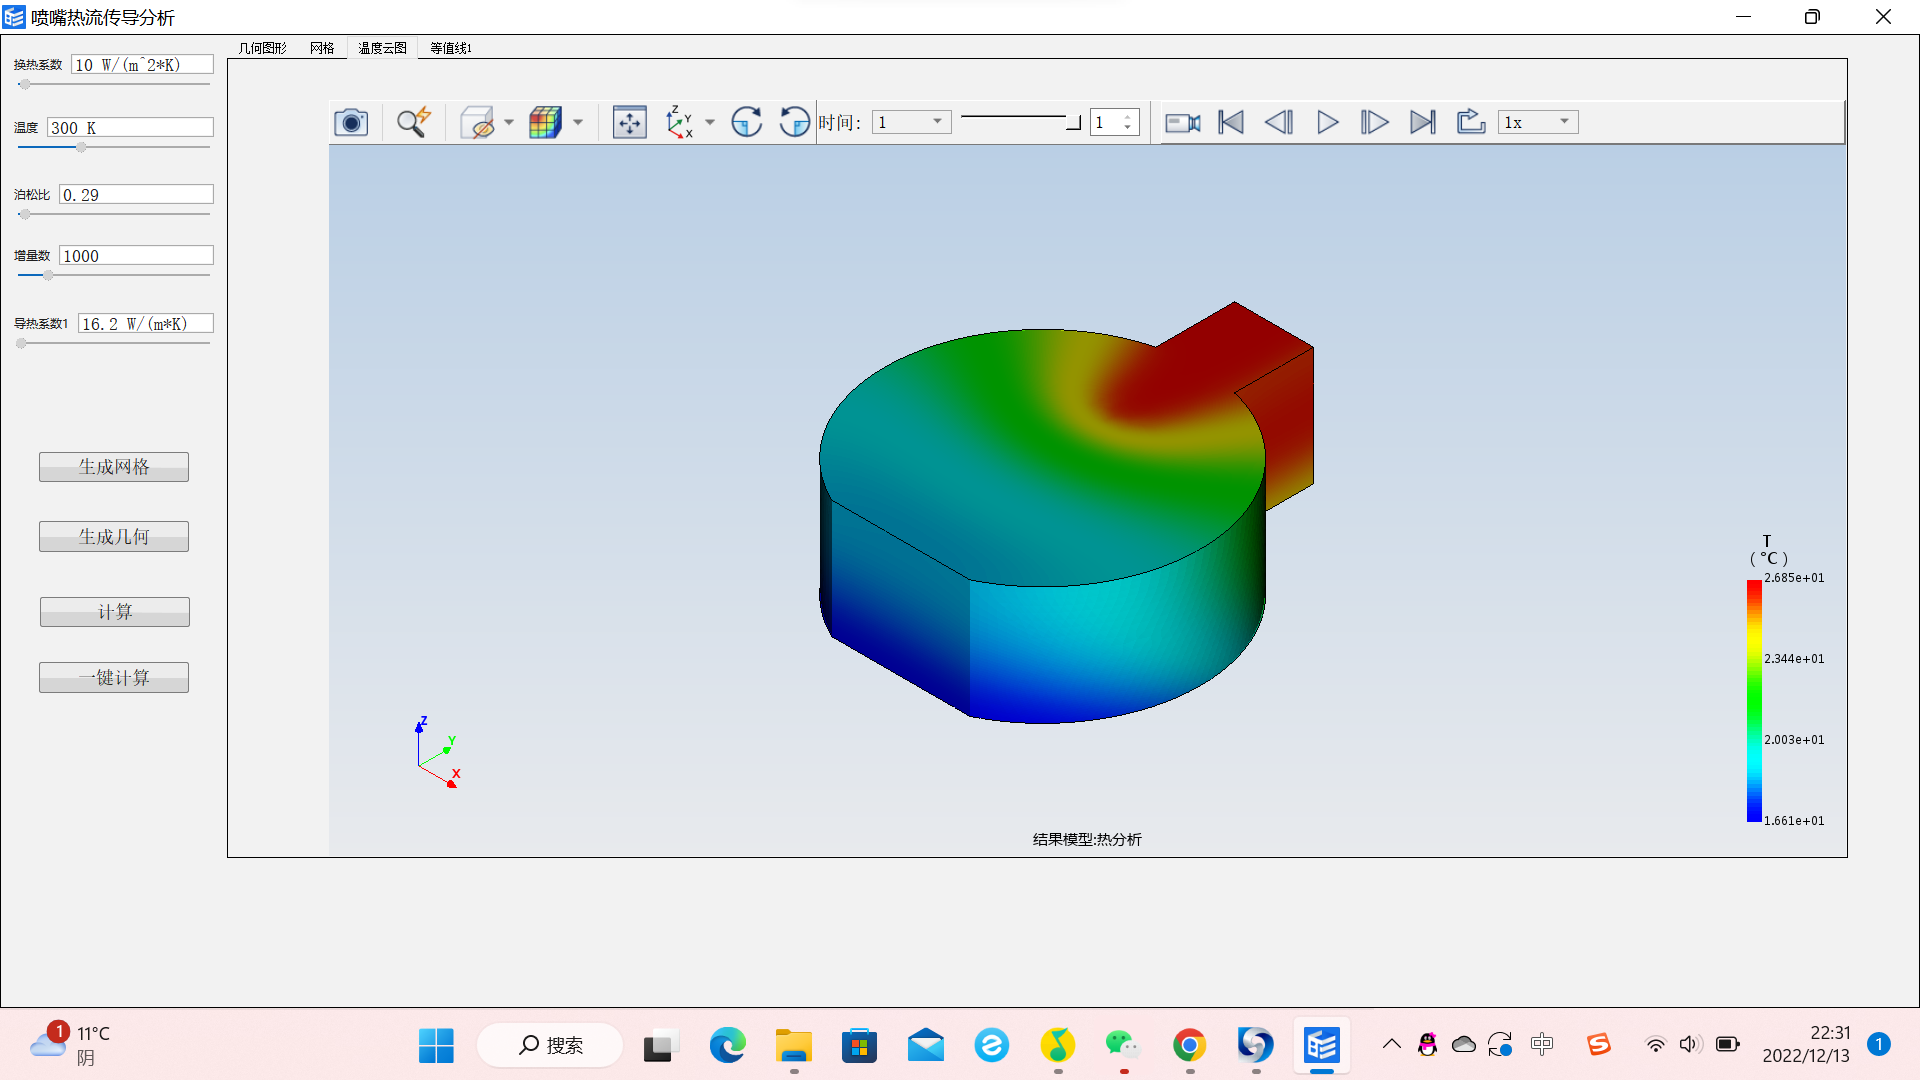Jump to last animation frame
This screenshot has height=1080, width=1920.
[1423, 122]
